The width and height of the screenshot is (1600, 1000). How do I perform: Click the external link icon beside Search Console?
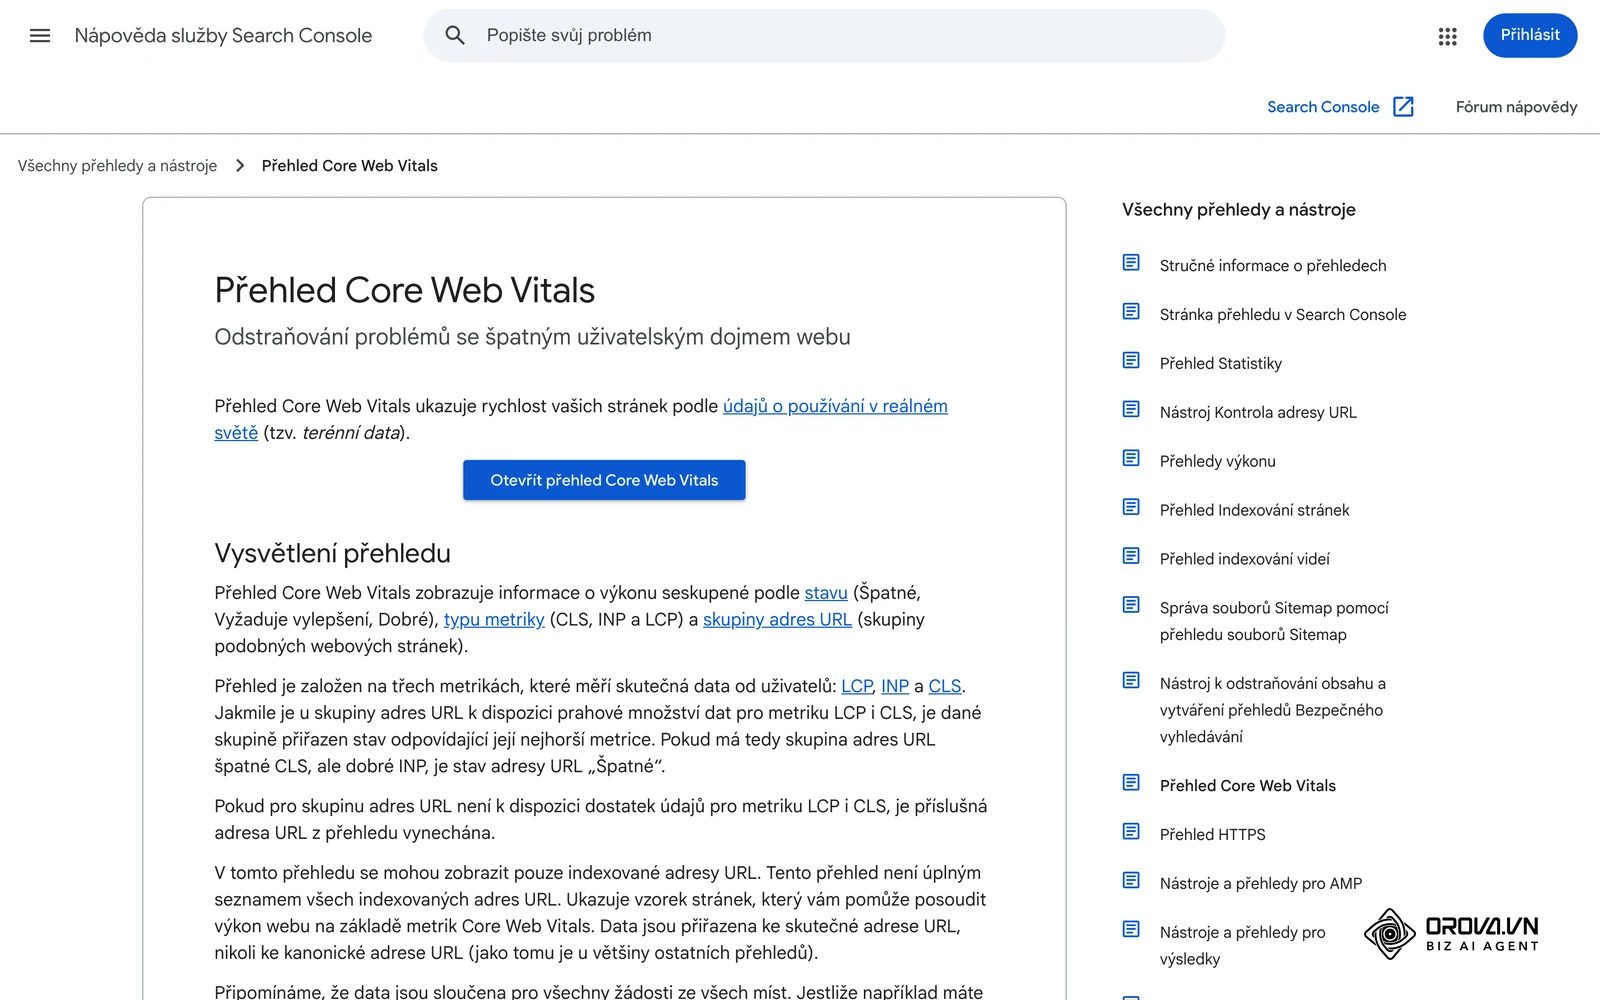click(1403, 107)
